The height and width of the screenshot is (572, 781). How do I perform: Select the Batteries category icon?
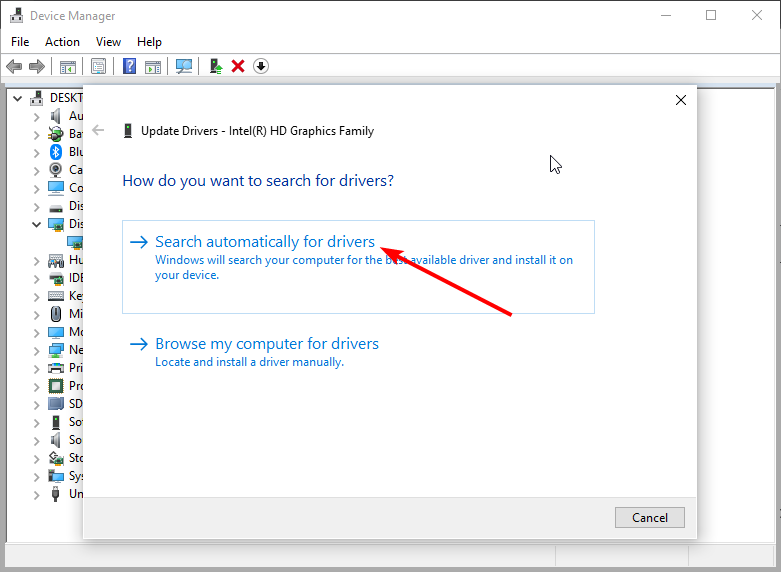(56, 134)
